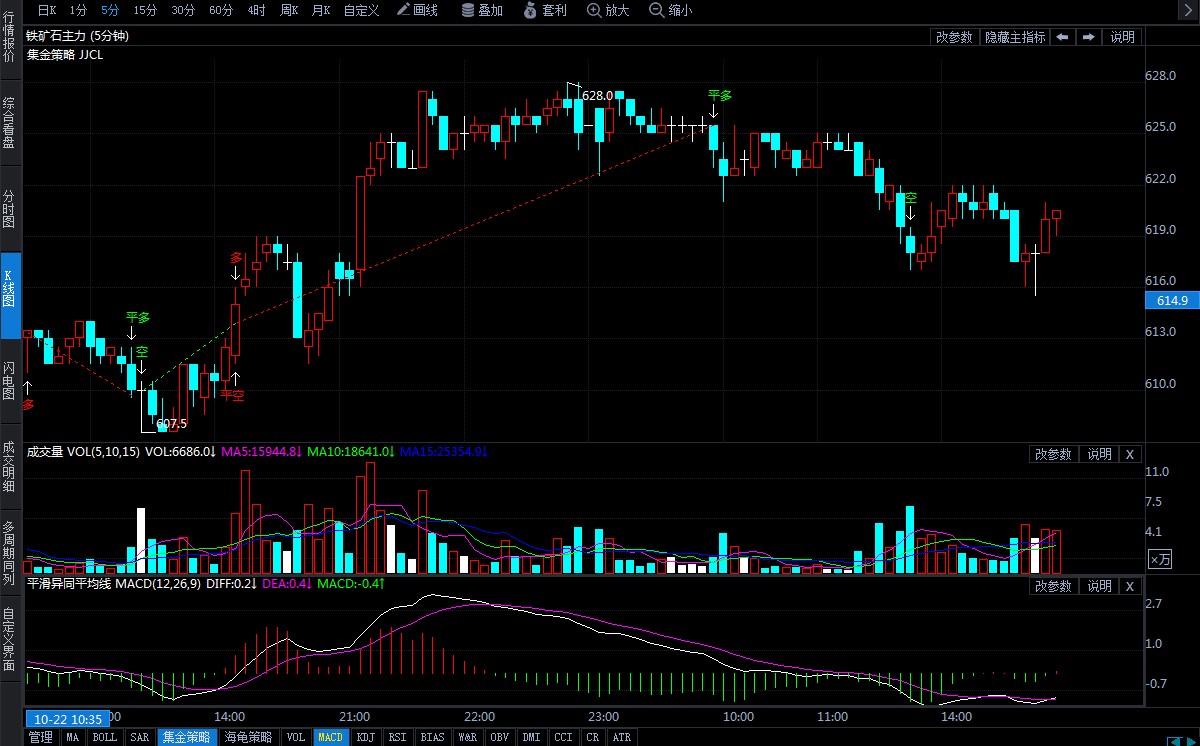The height and width of the screenshot is (746, 1200).
Task: Zoom out with 缩小 magnifier
Action: 670,10
